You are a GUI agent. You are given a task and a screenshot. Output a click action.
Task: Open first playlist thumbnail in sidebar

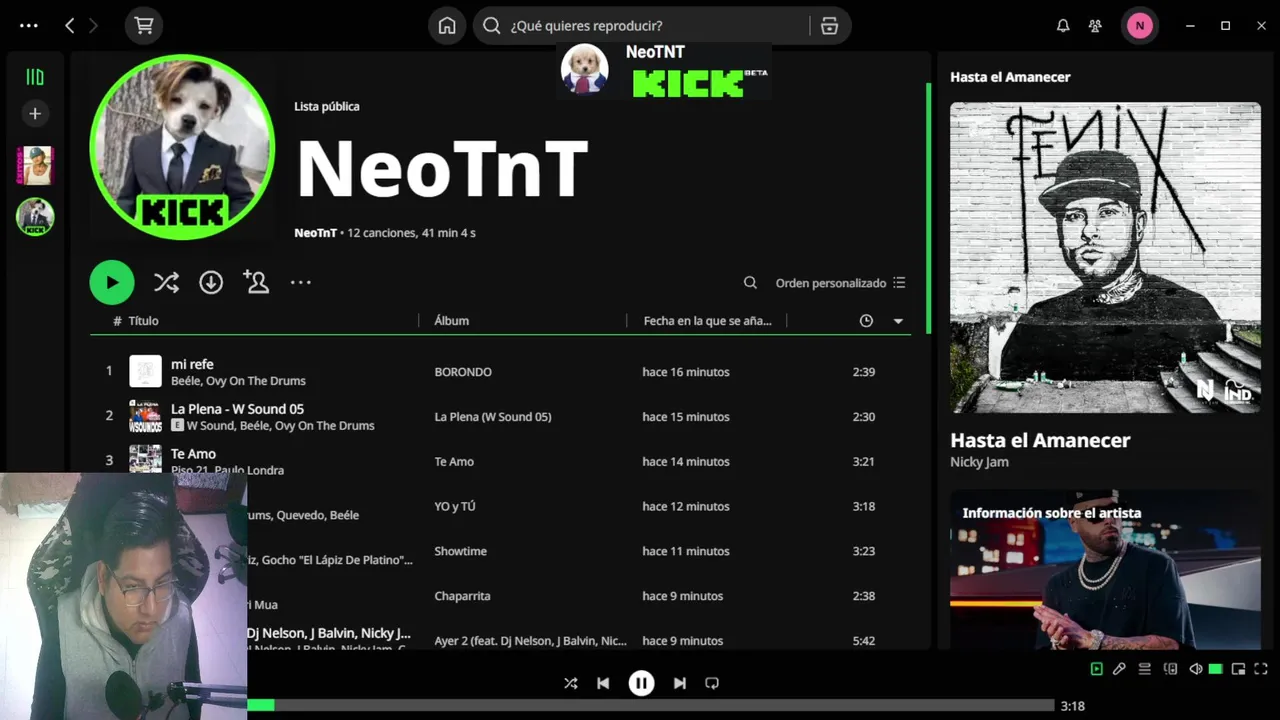[x=35, y=166]
